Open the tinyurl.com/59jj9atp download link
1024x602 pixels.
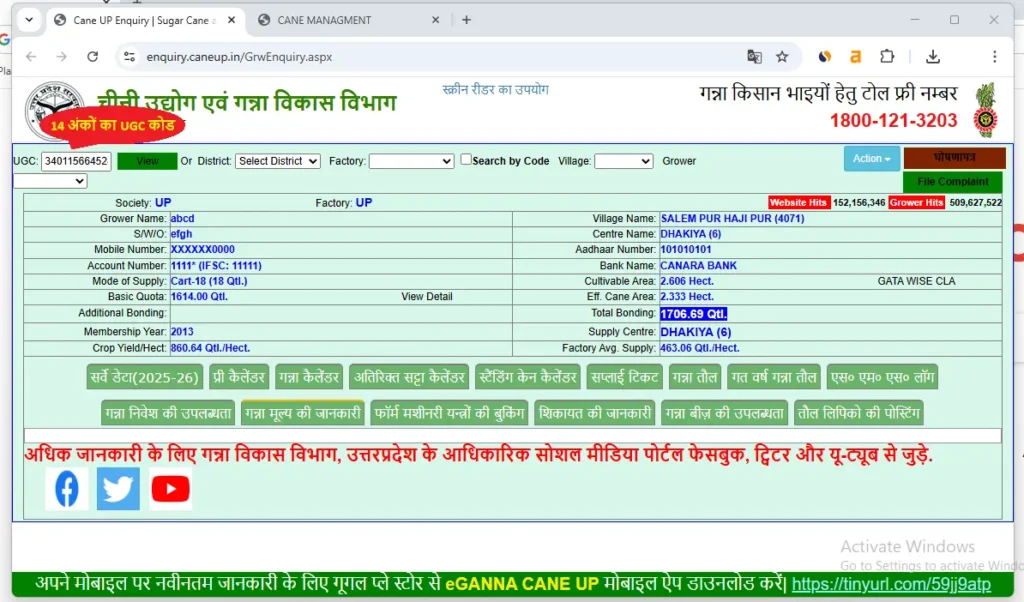[x=889, y=584]
